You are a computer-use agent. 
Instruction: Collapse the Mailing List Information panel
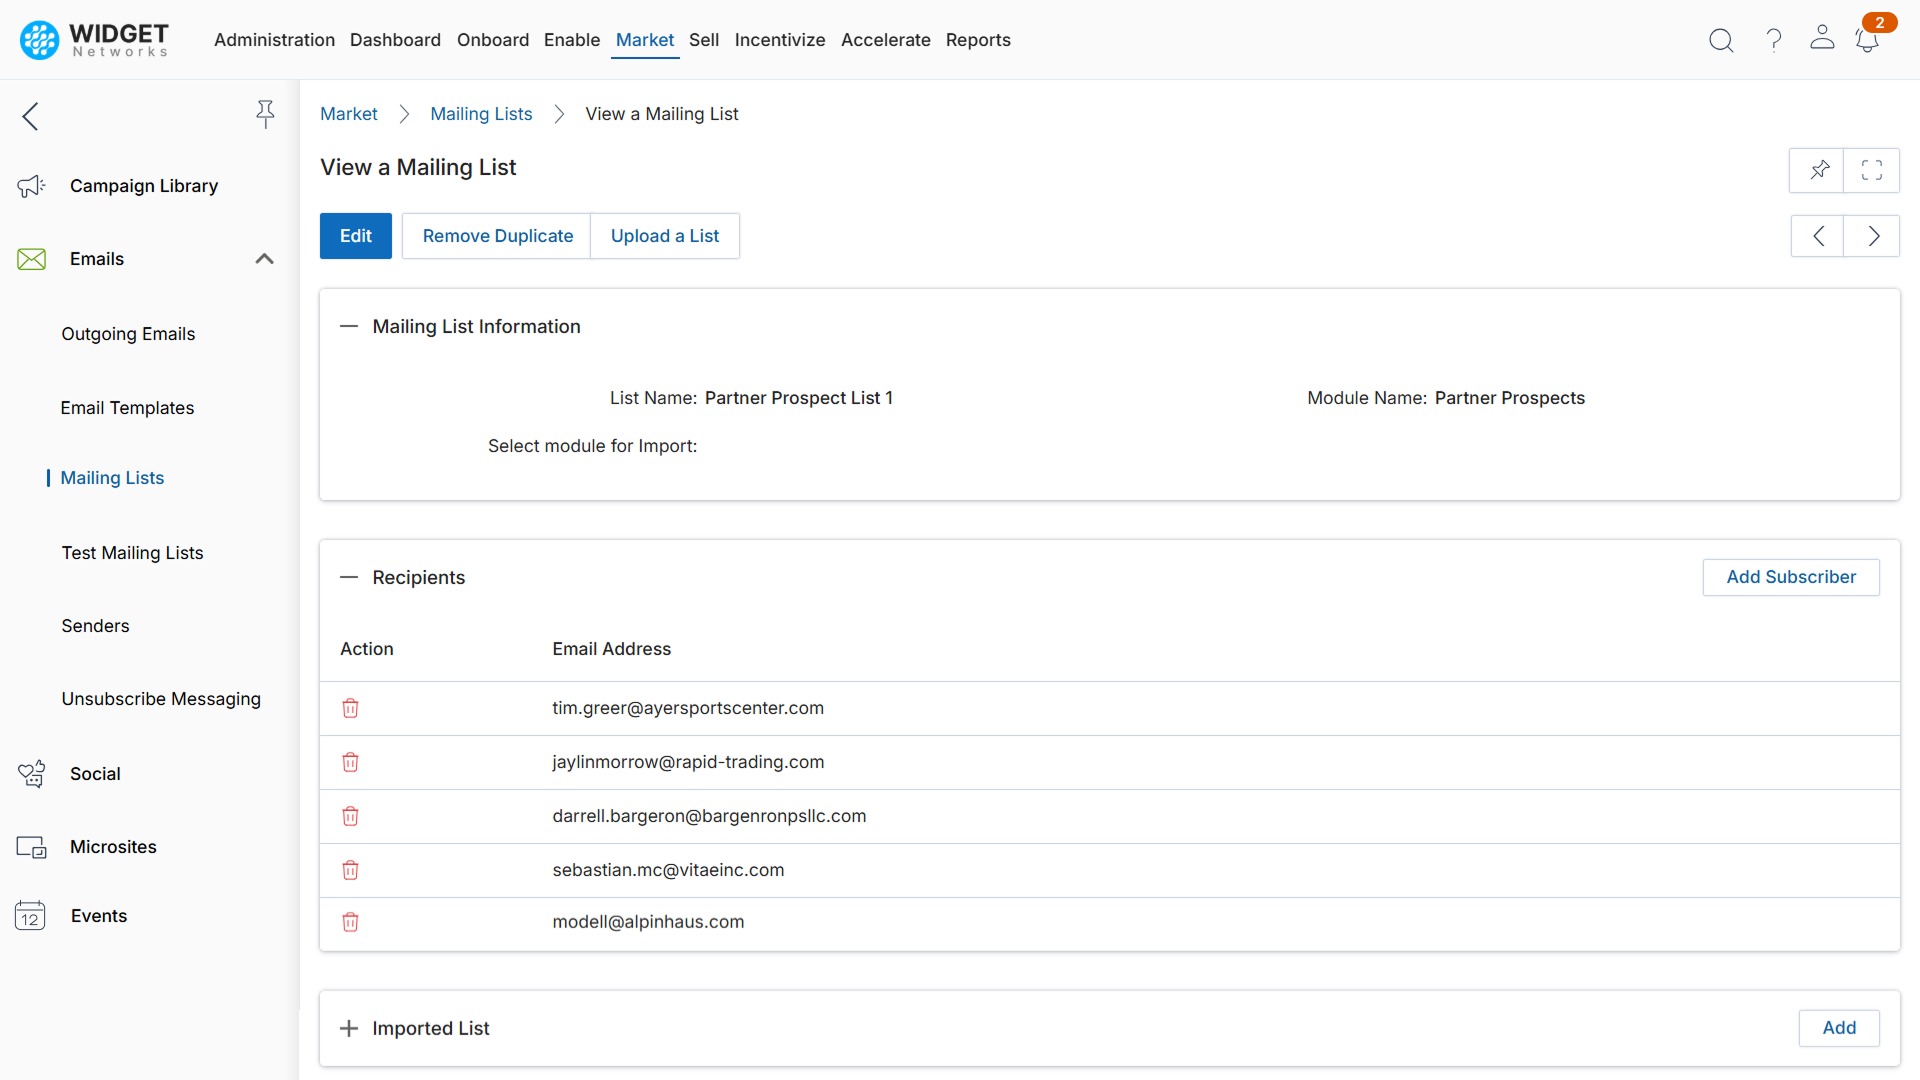click(x=349, y=326)
